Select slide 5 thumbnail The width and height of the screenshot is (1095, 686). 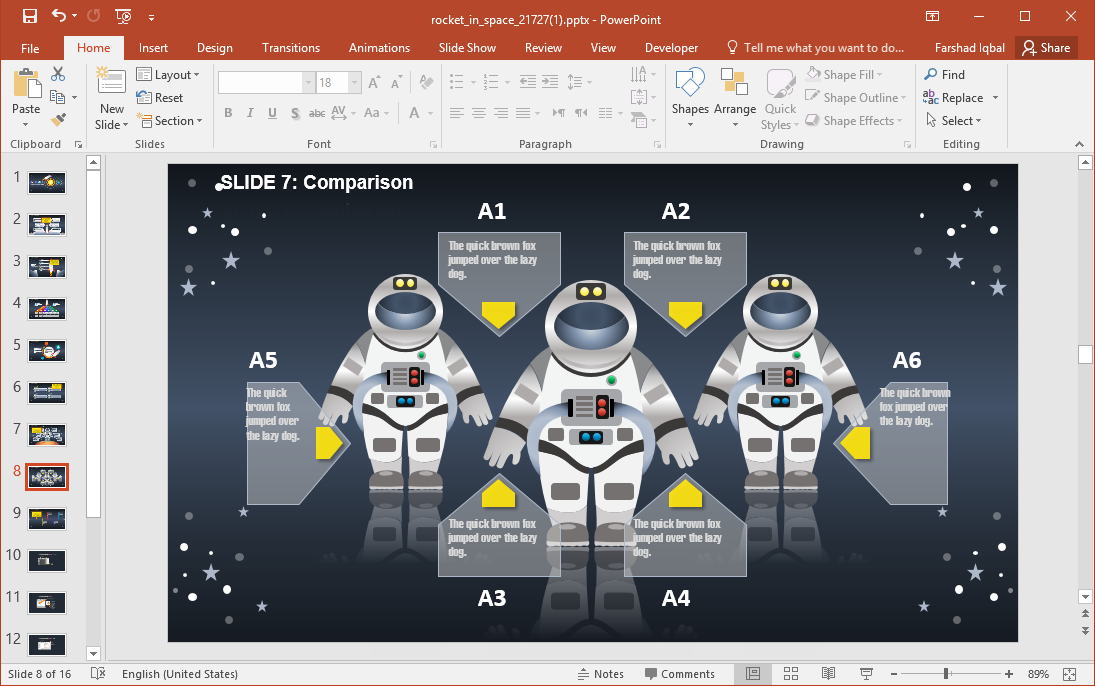click(47, 350)
